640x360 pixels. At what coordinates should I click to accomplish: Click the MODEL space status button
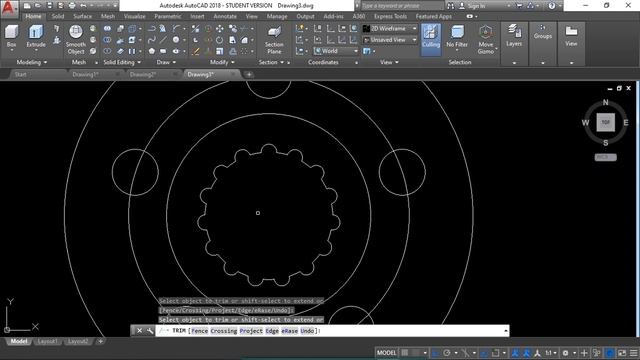[x=386, y=353]
